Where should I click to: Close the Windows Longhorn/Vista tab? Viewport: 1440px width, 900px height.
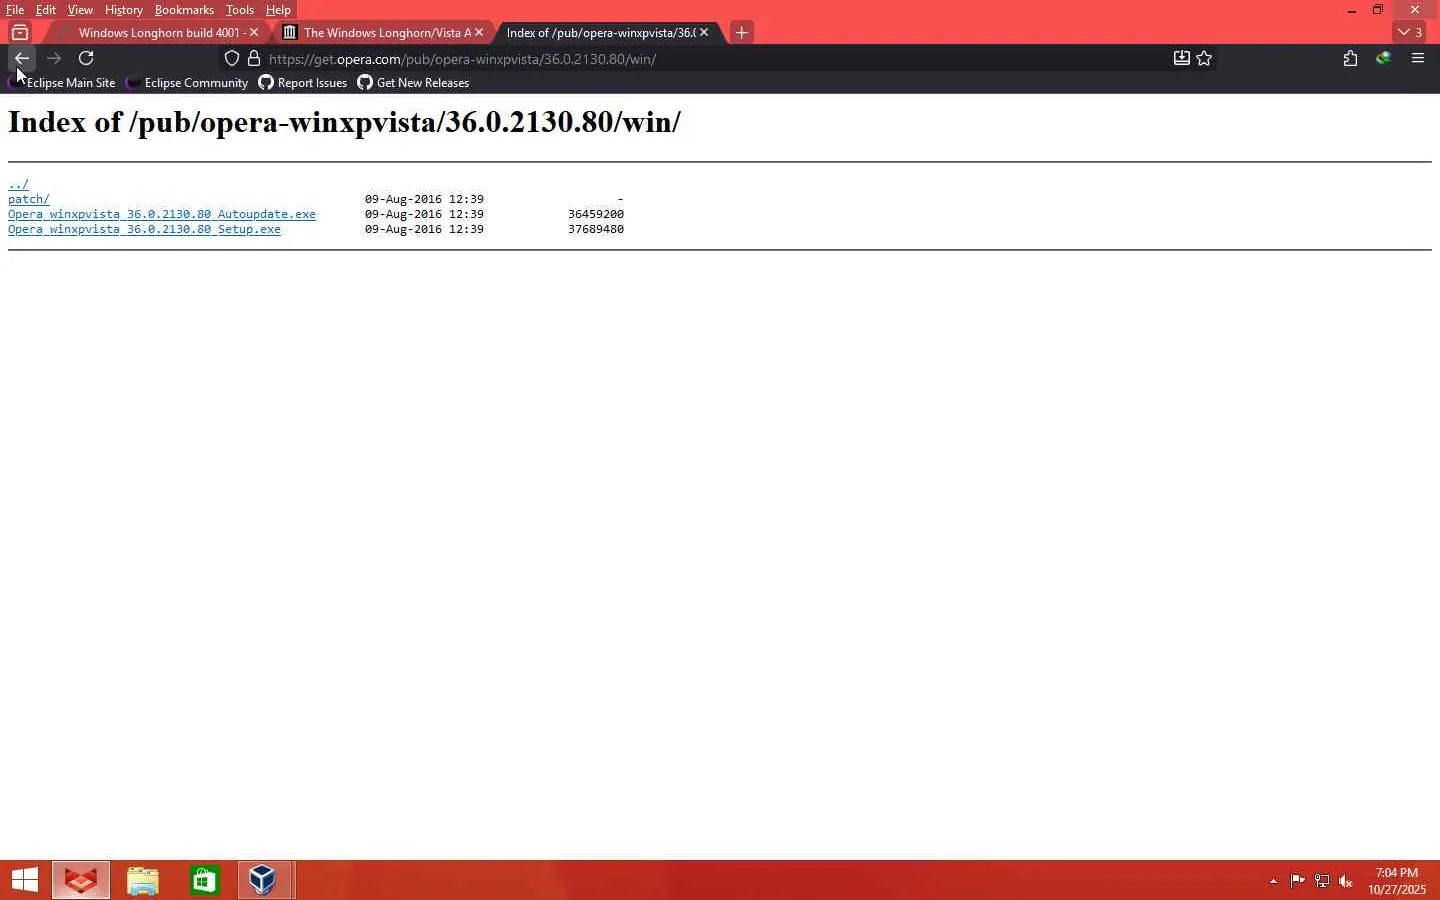pos(479,32)
